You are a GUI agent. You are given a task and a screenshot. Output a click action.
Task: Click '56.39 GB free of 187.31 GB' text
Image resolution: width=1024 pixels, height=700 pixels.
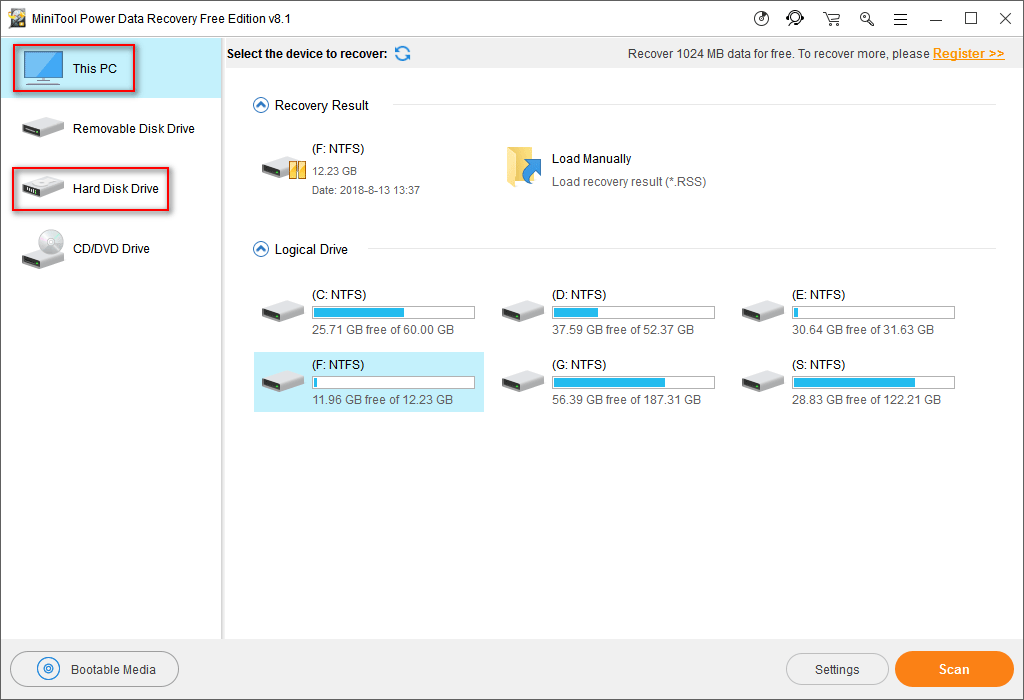point(626,400)
